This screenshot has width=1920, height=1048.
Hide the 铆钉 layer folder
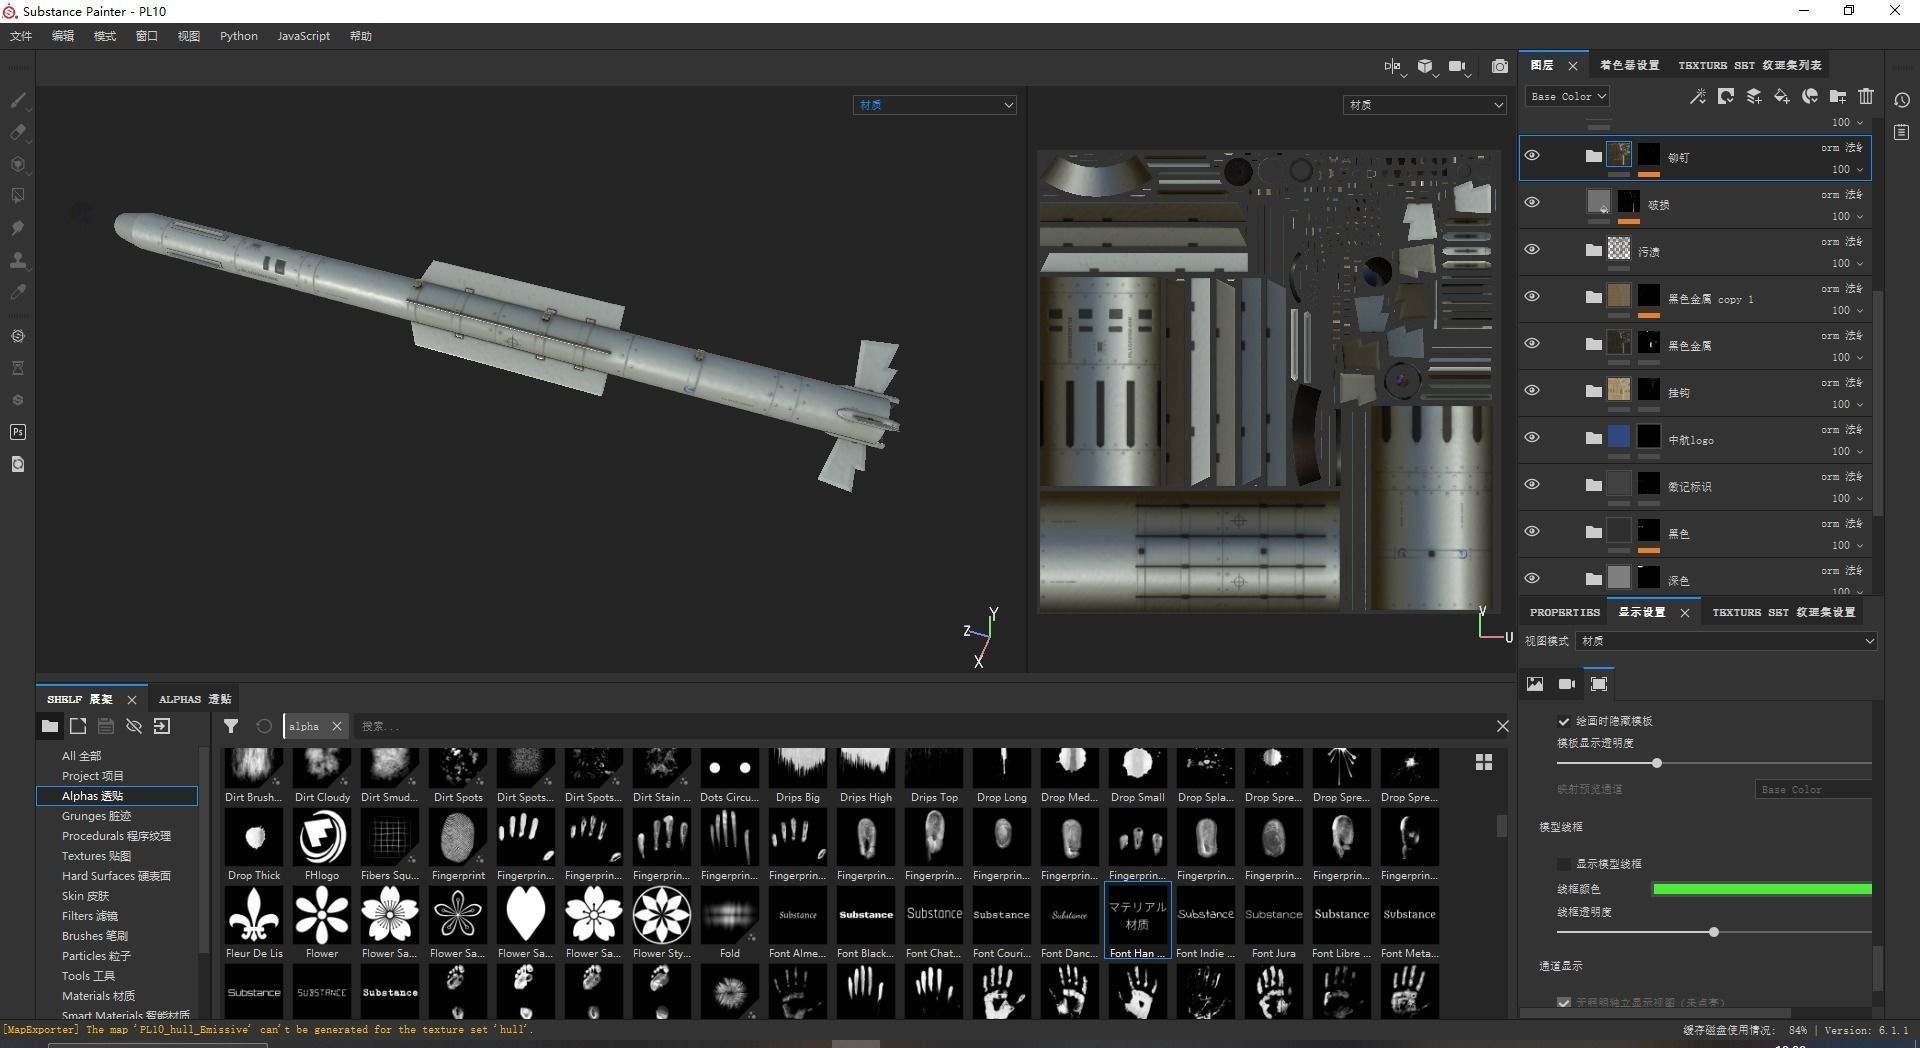pyautogui.click(x=1532, y=155)
